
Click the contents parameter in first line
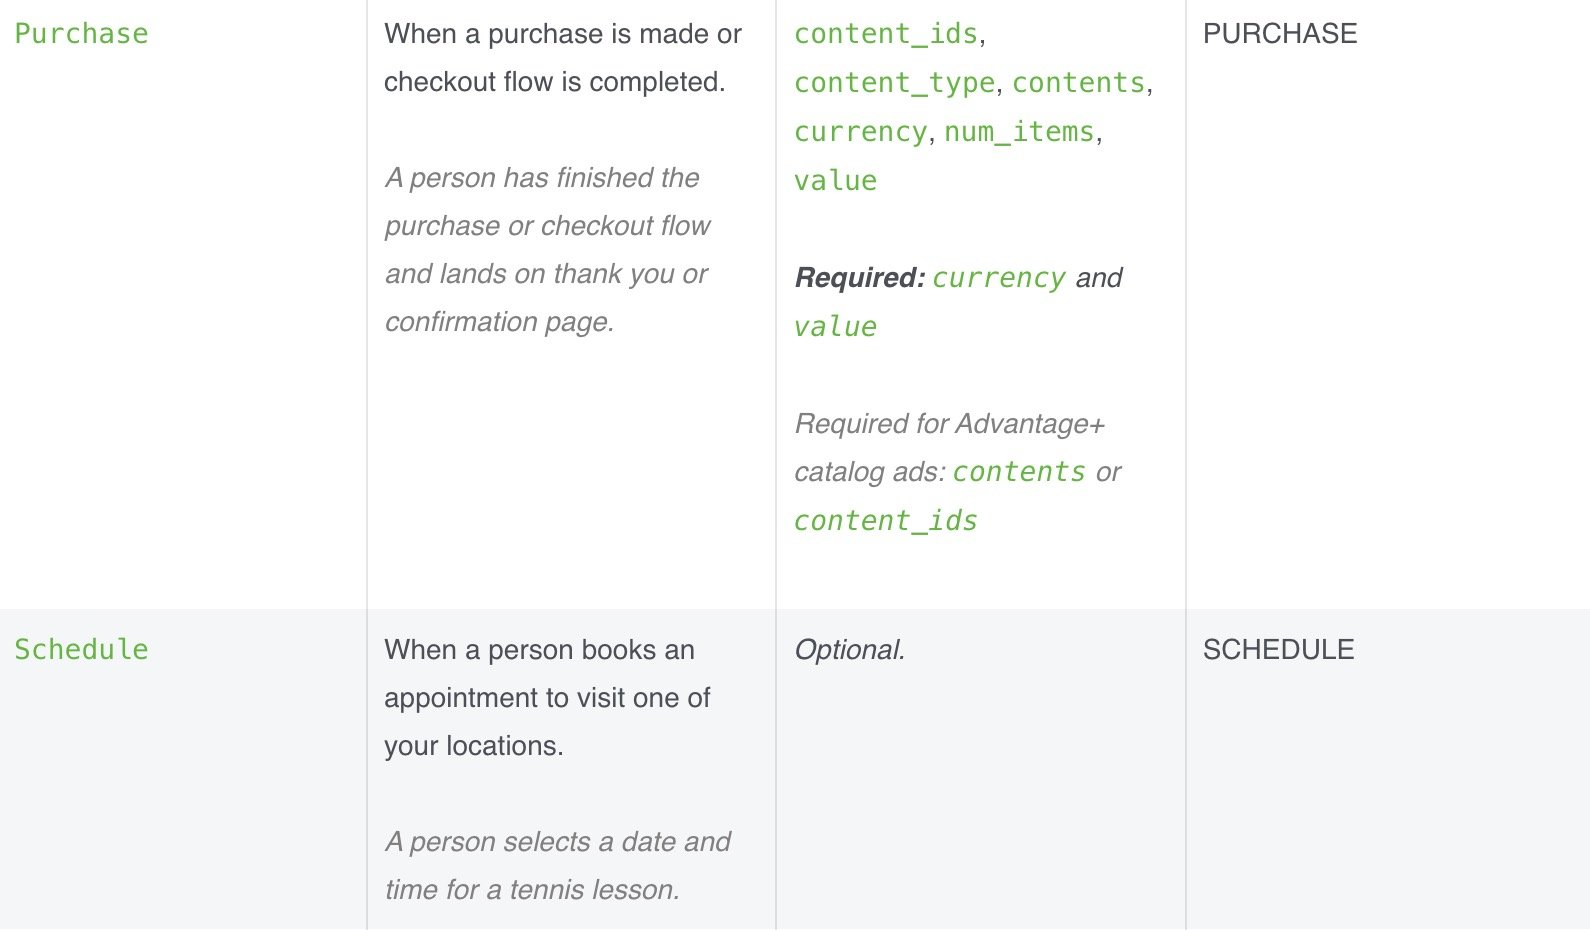click(x=1078, y=83)
